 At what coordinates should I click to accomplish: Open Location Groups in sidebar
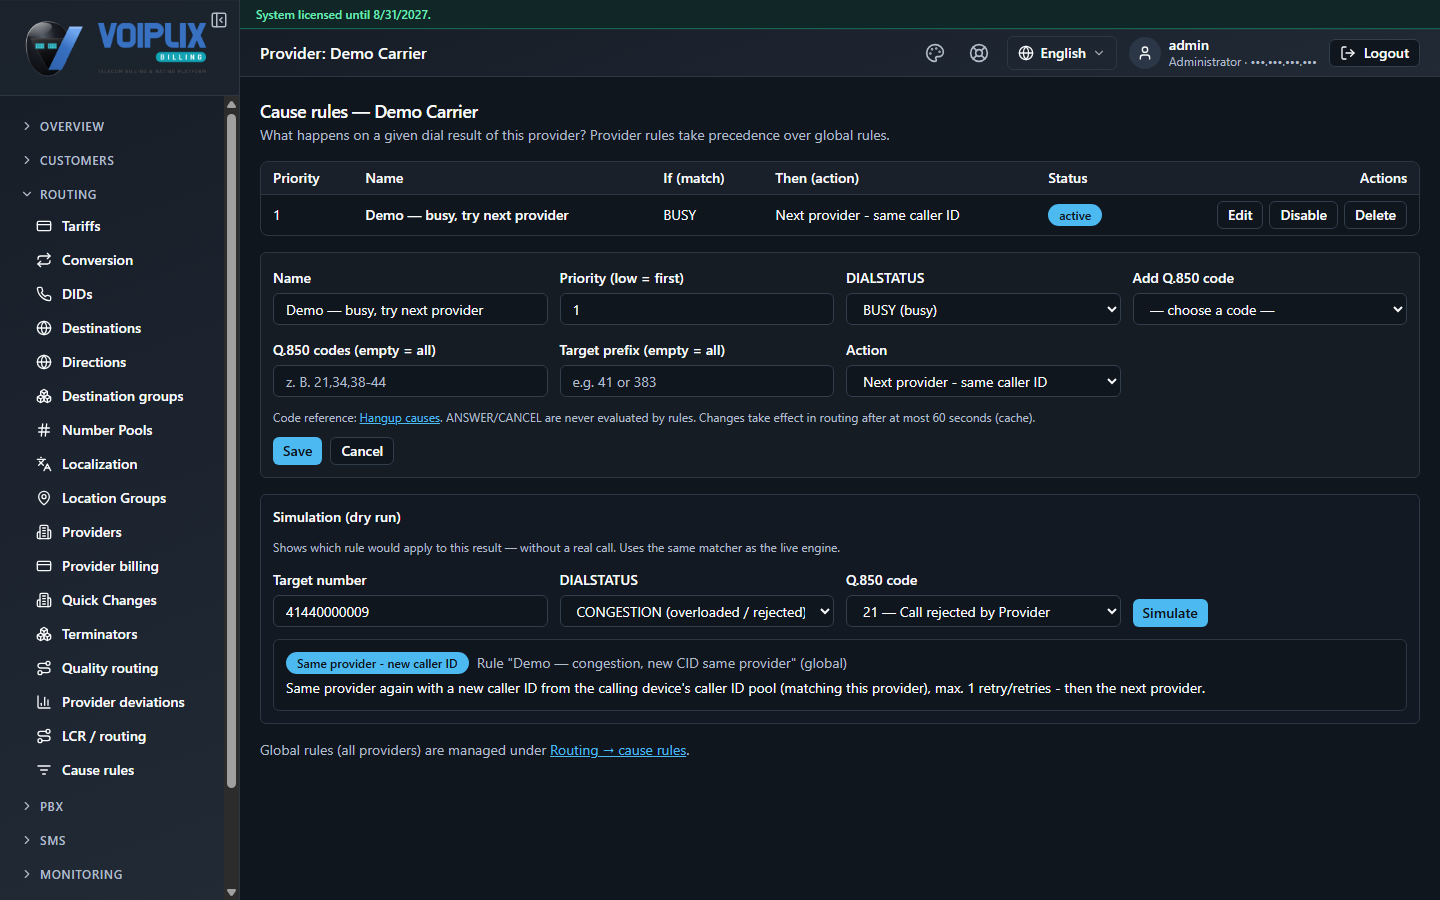pyautogui.click(x=113, y=498)
